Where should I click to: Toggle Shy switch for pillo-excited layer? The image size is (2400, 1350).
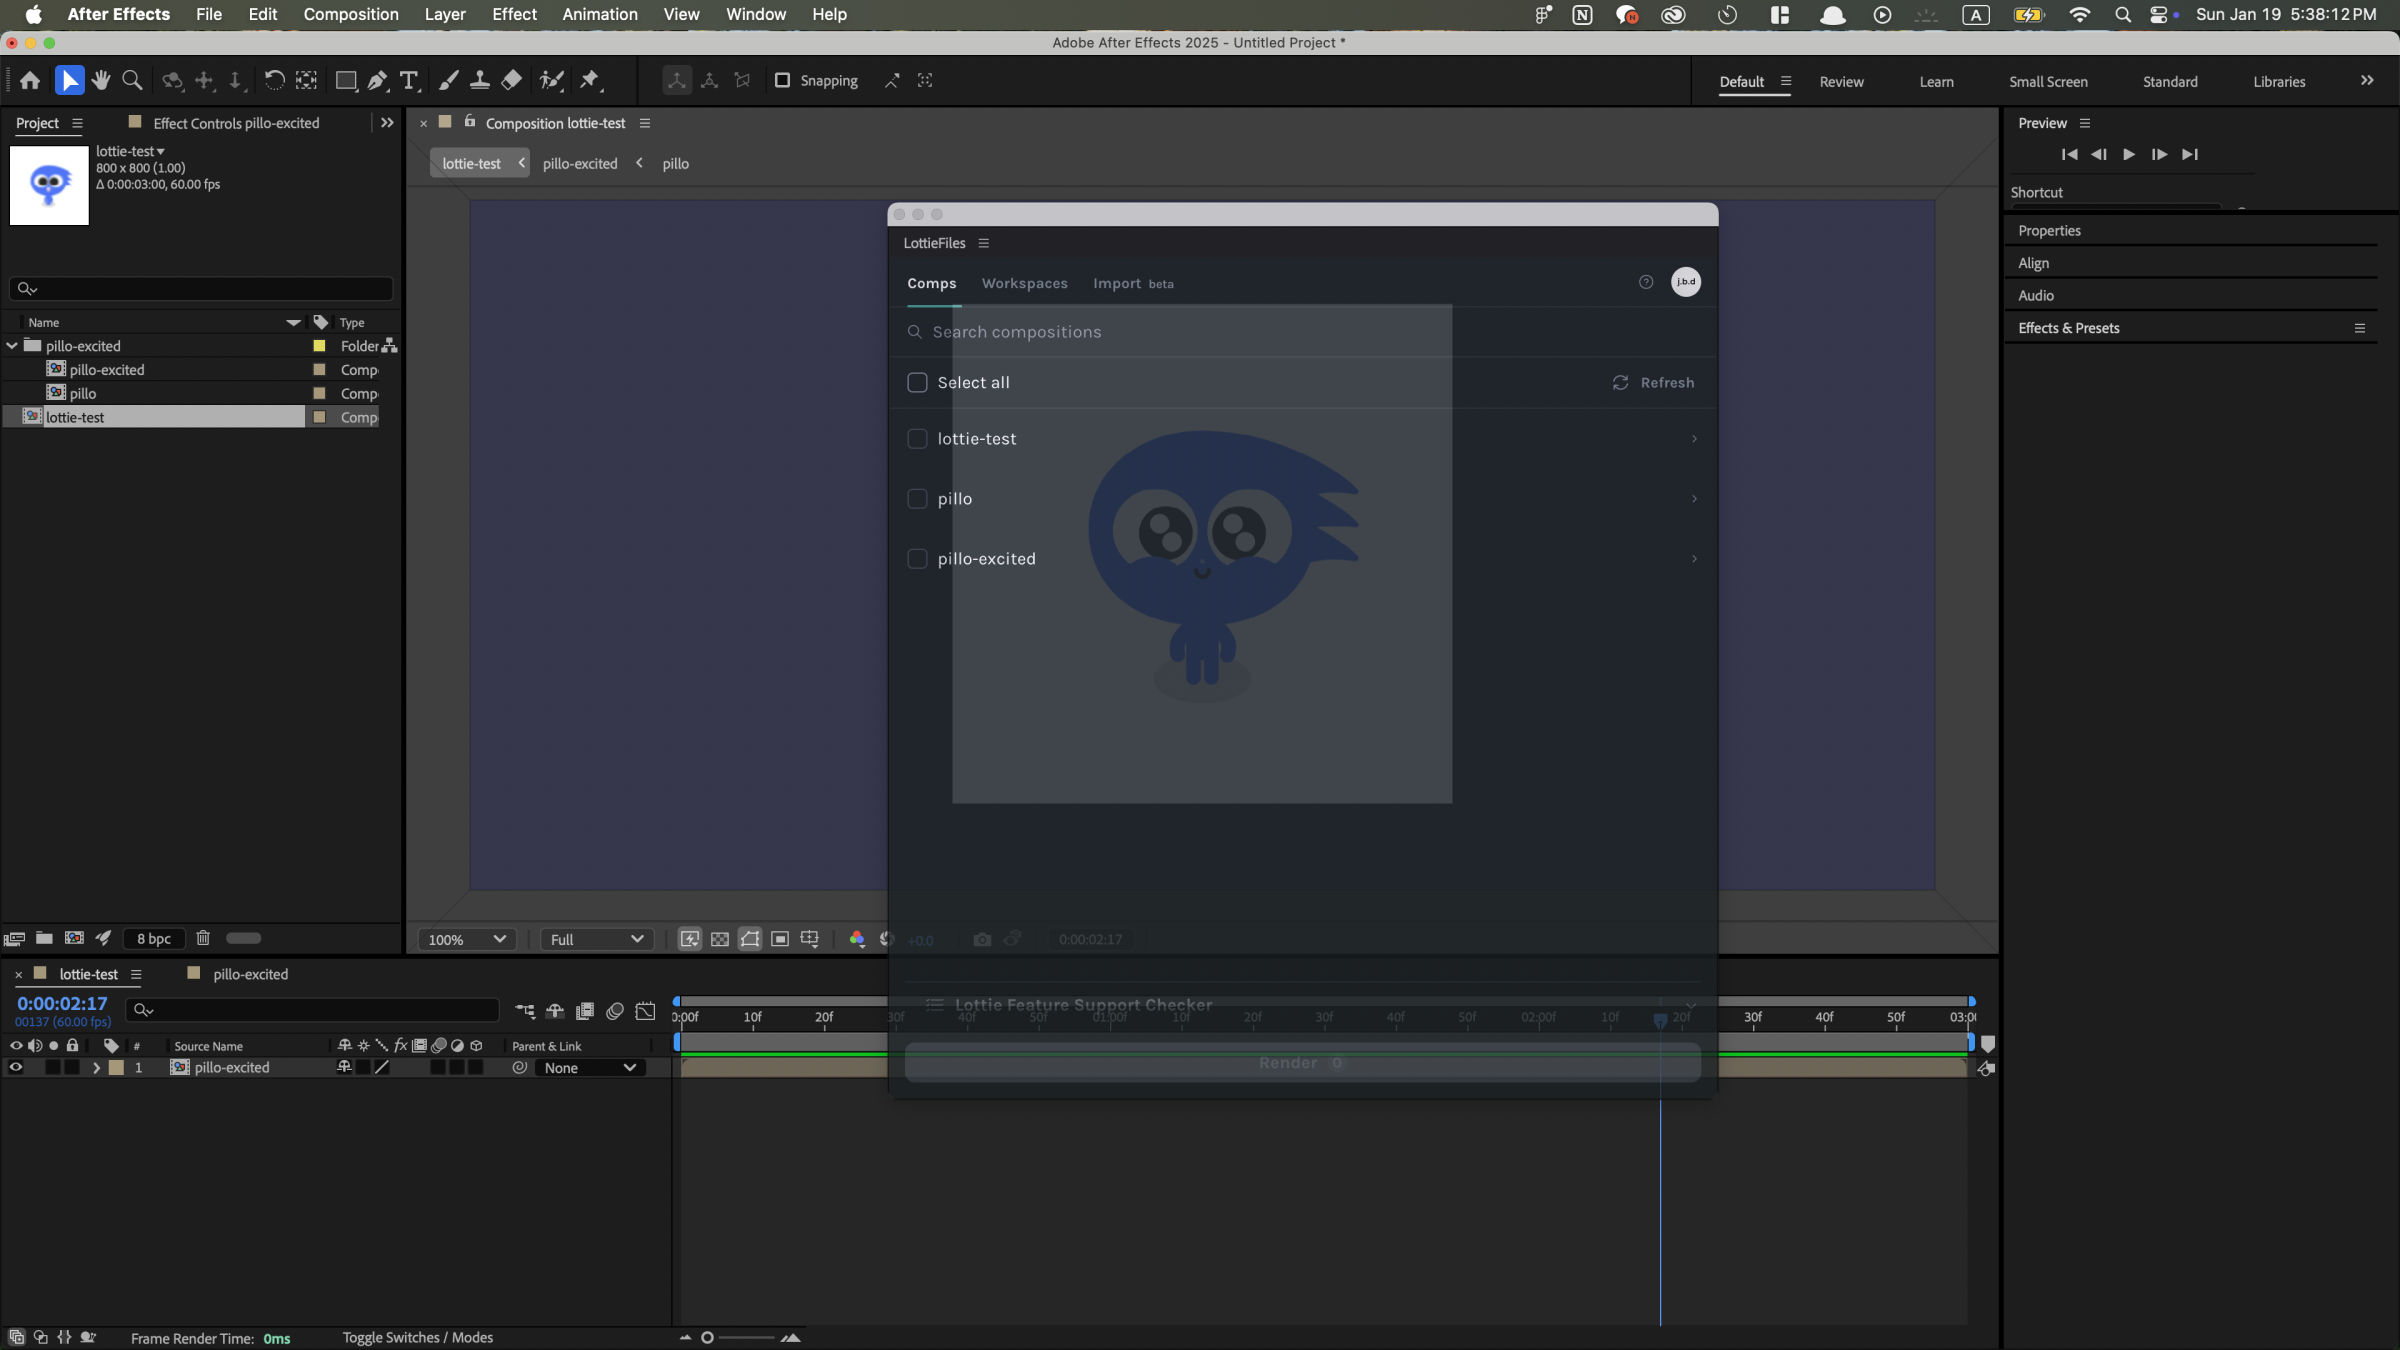(x=344, y=1067)
